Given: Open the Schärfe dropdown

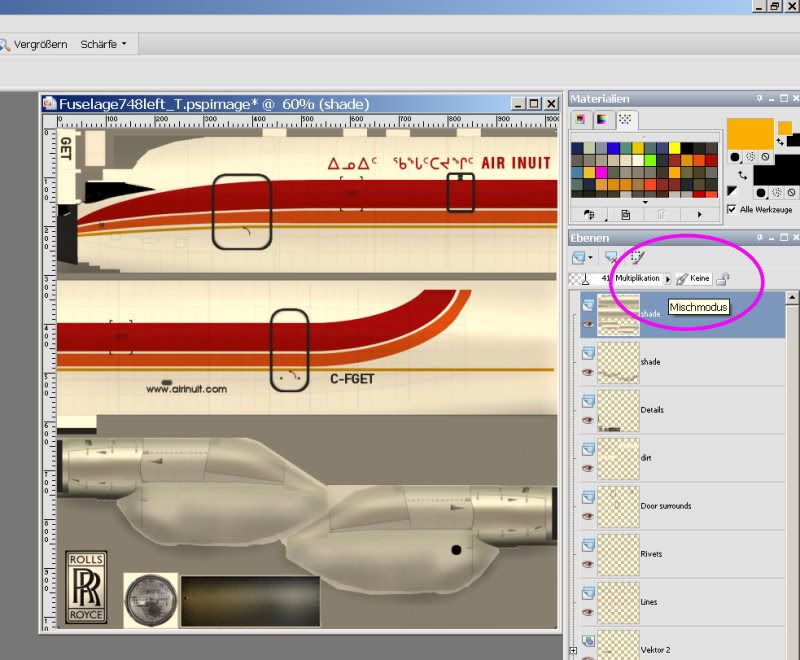Looking at the screenshot, I should 103,44.
